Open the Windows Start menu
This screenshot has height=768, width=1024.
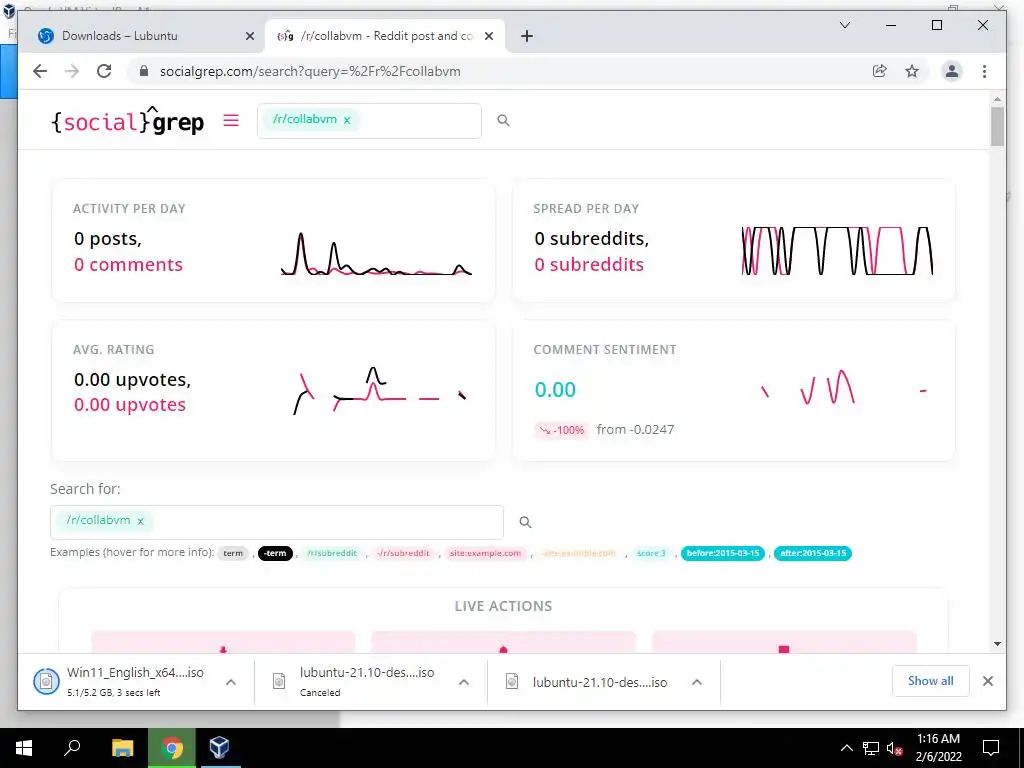pos(24,748)
